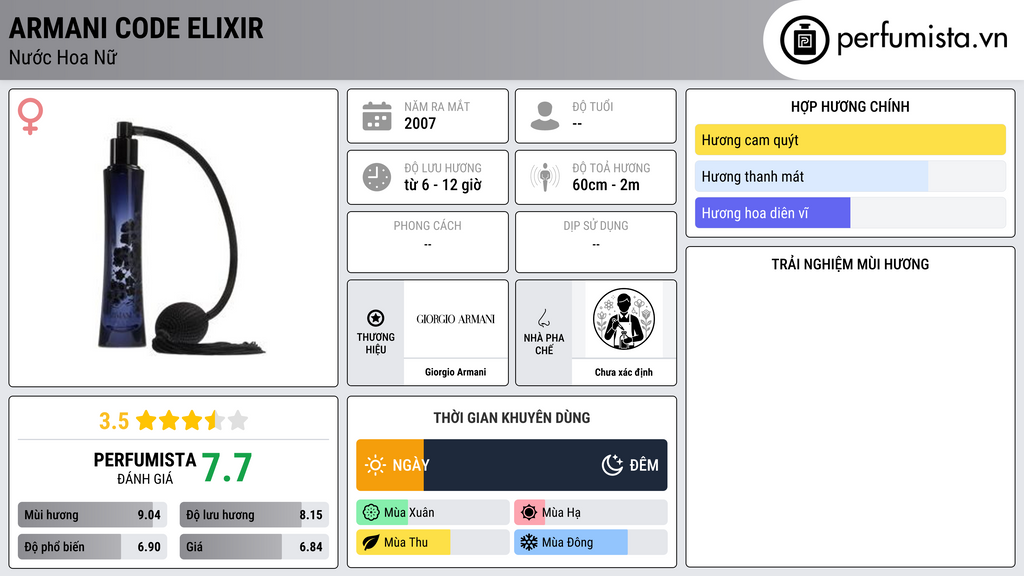Click the longevity value từ 6 - 12 giờ
1024x576 pixels.
443,185
